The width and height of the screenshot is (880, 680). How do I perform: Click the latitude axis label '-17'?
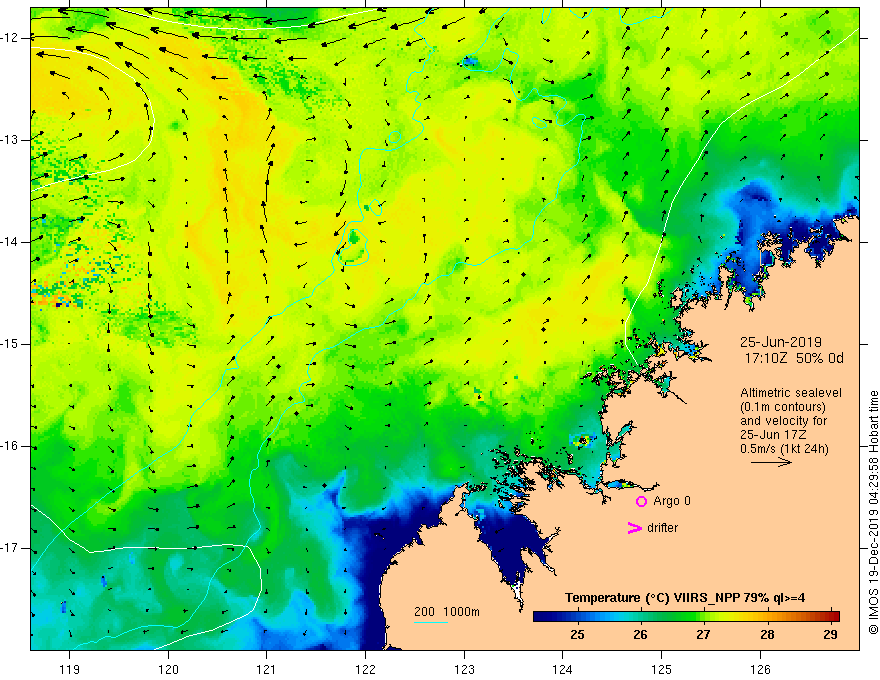point(10,548)
